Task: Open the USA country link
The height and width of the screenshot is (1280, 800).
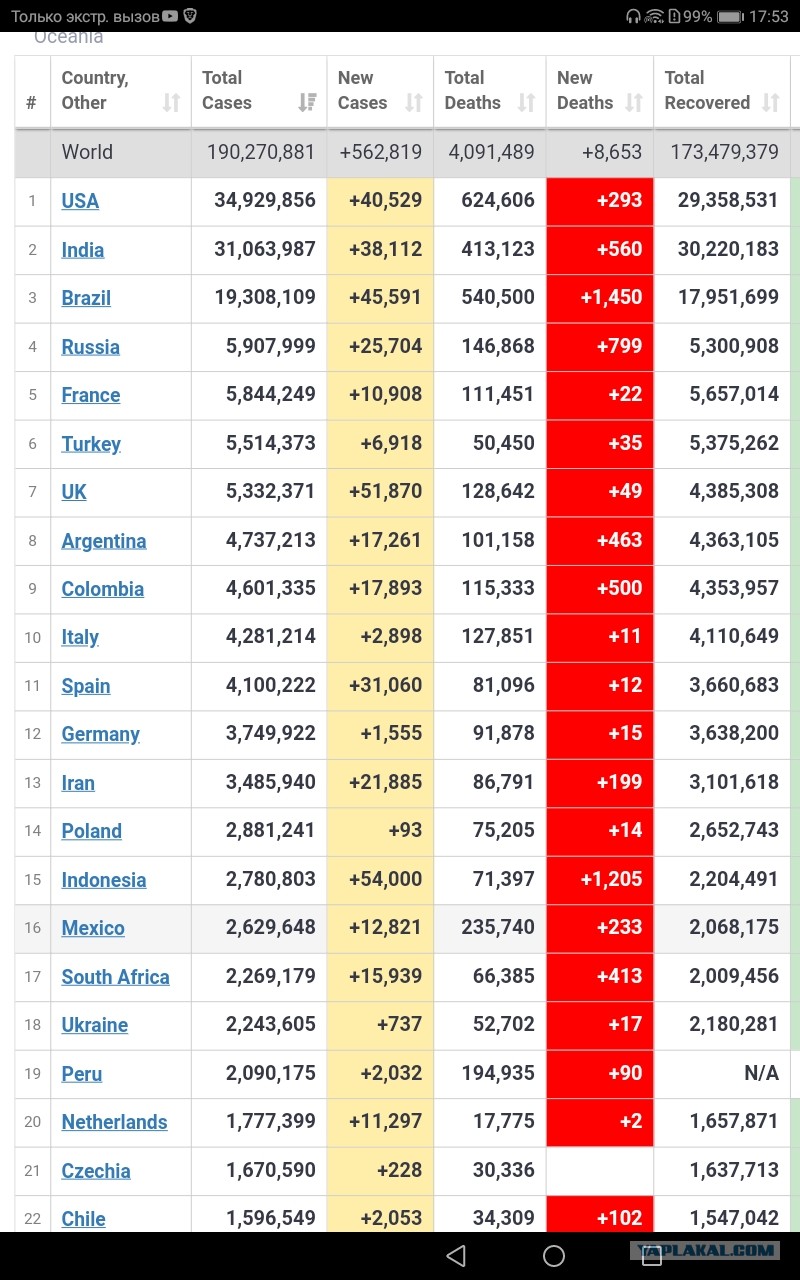Action: (80, 201)
